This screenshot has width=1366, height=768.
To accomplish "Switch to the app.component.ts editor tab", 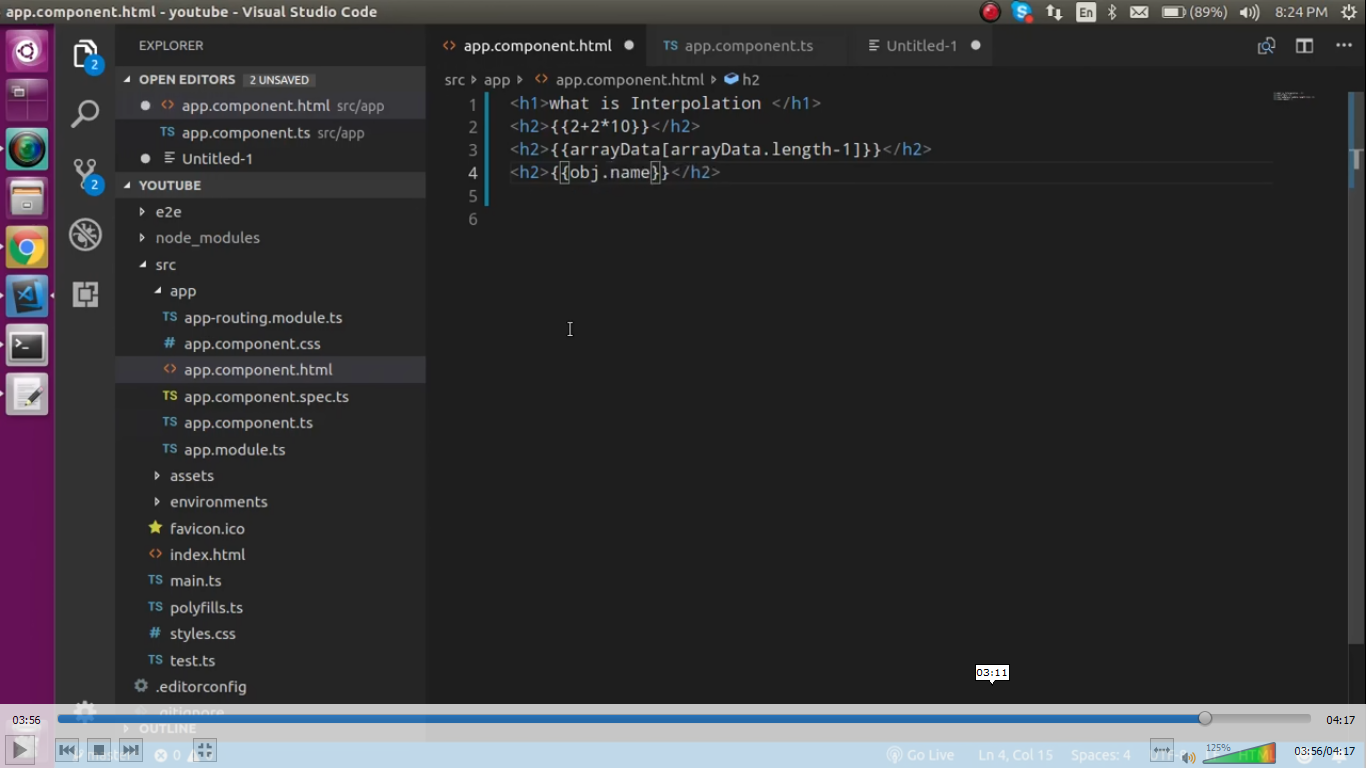I will [748, 46].
